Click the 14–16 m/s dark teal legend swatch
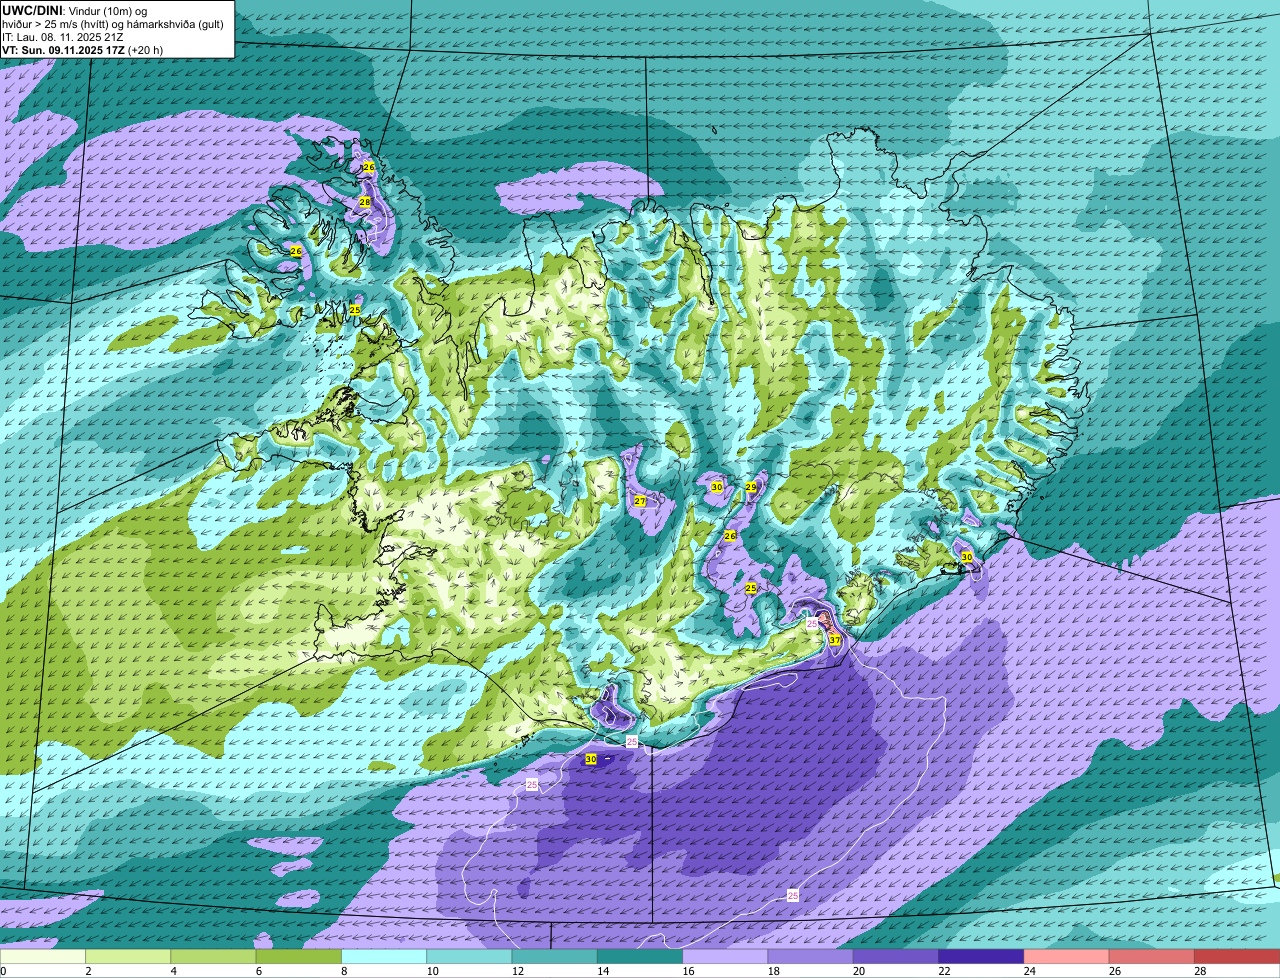Image resolution: width=1280 pixels, height=978 pixels. pos(640,957)
